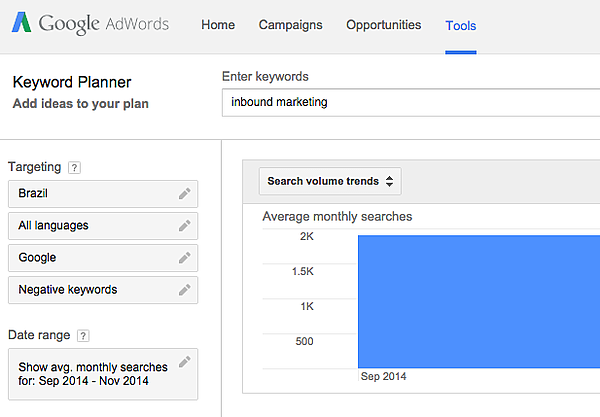Go to the Campaigns tab
Screen dimensions: 600x417
[291, 25]
